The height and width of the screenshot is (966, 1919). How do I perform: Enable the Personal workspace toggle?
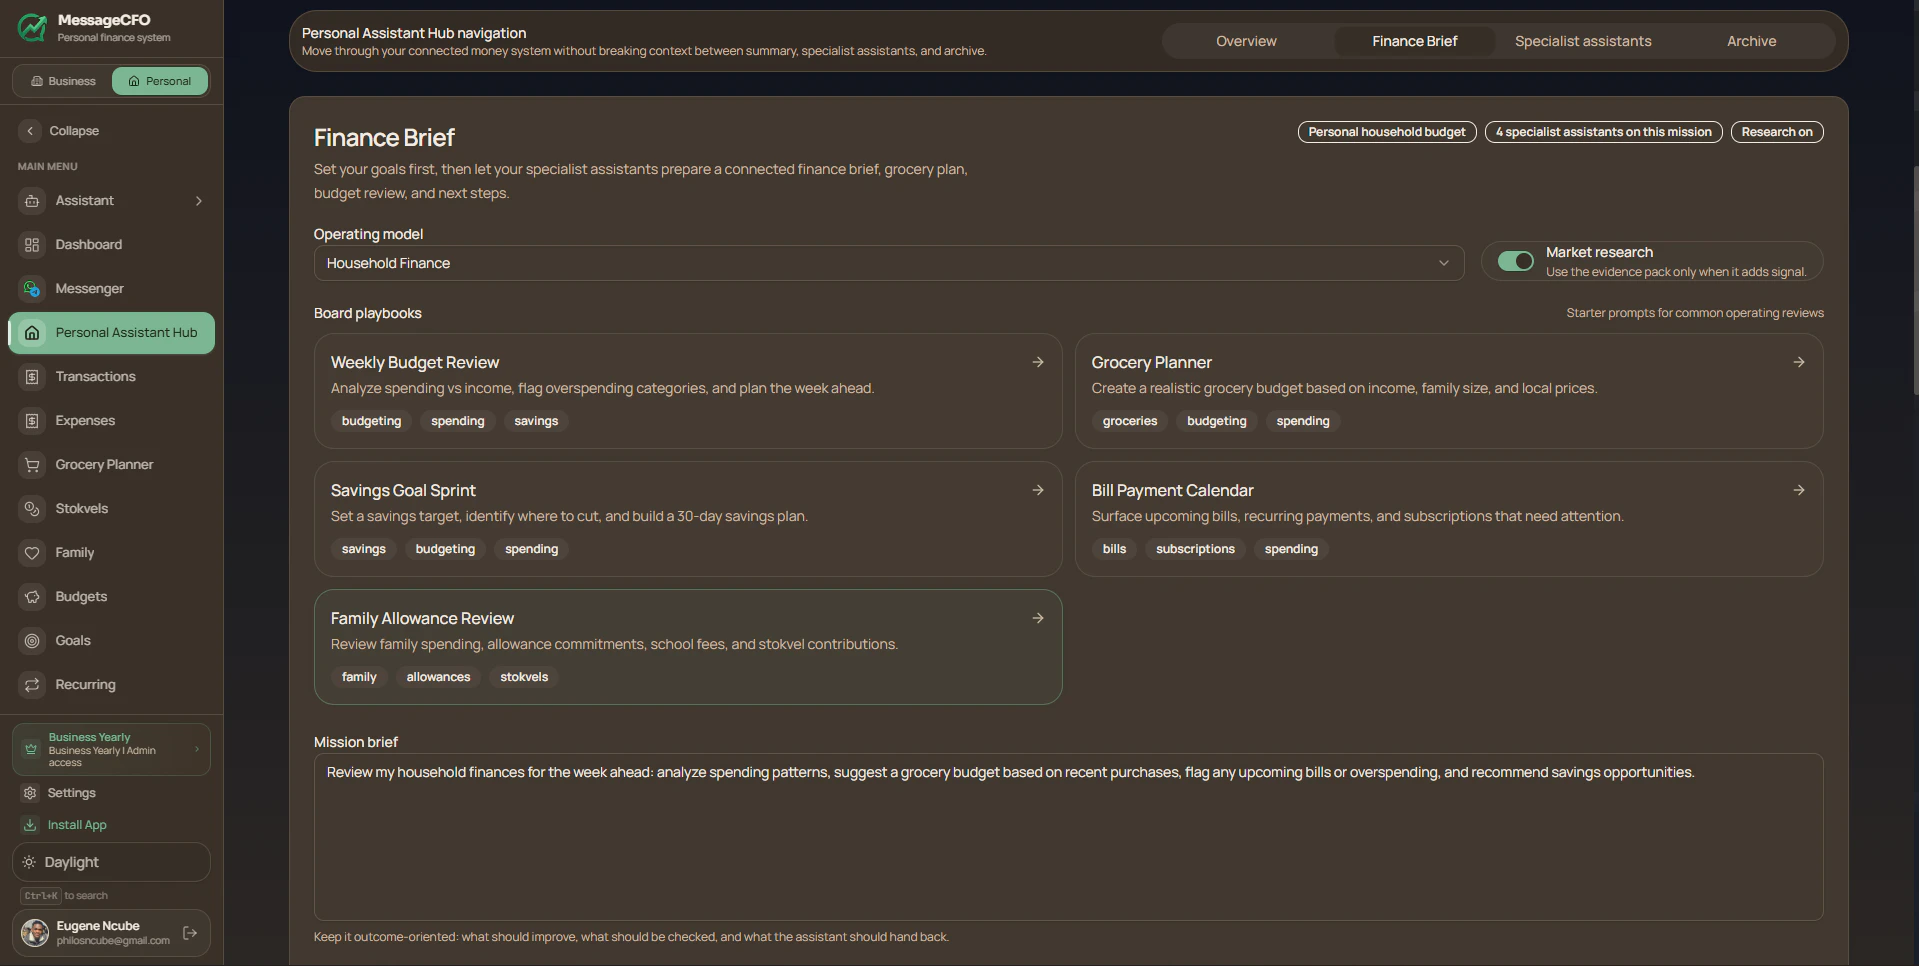click(x=160, y=80)
